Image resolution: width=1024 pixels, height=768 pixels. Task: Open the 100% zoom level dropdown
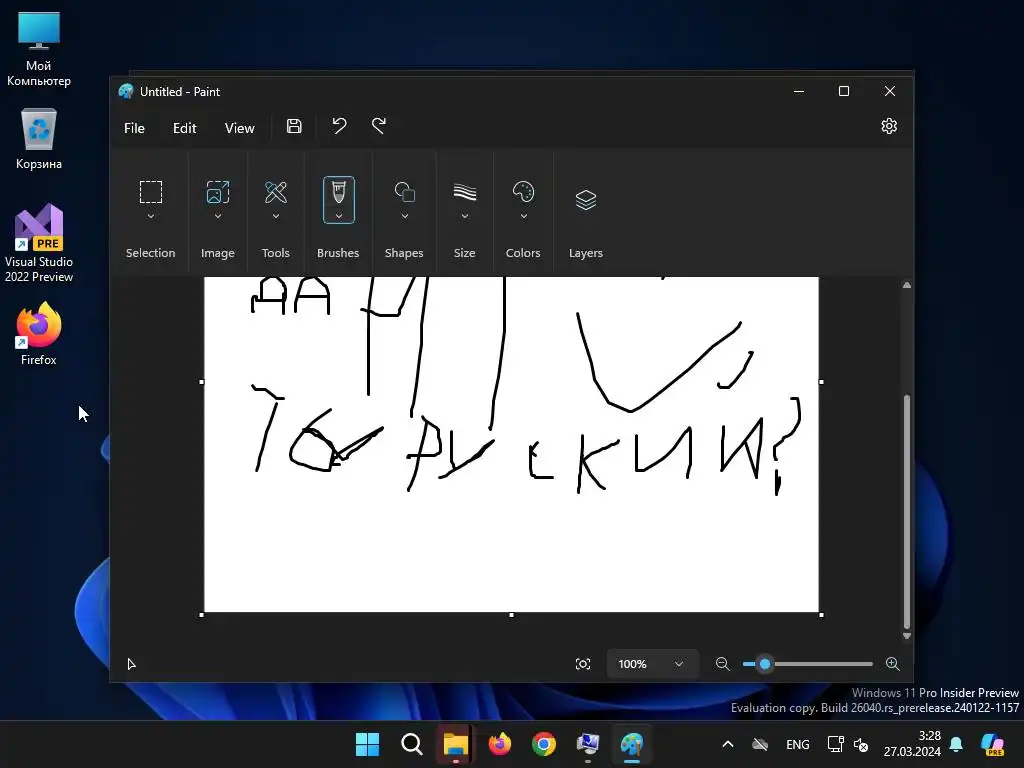click(x=651, y=664)
